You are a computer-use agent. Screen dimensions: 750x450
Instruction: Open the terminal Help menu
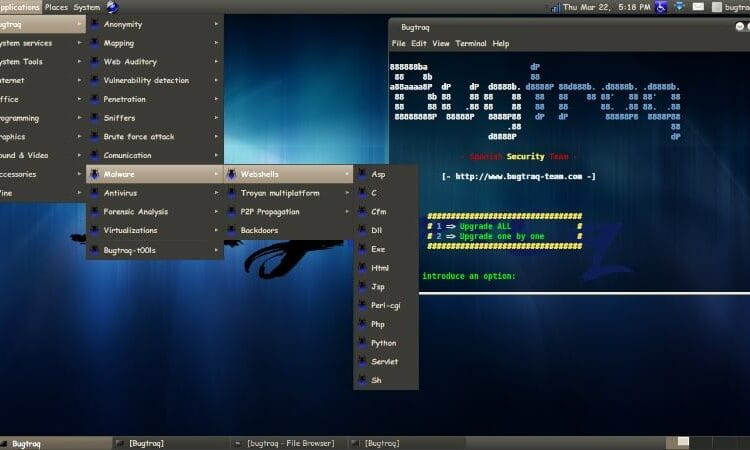pos(501,44)
